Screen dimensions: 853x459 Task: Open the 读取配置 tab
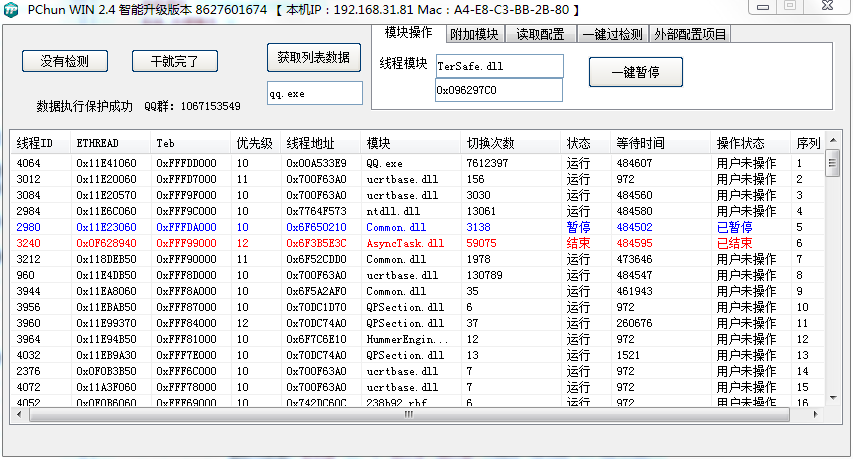(x=540, y=34)
